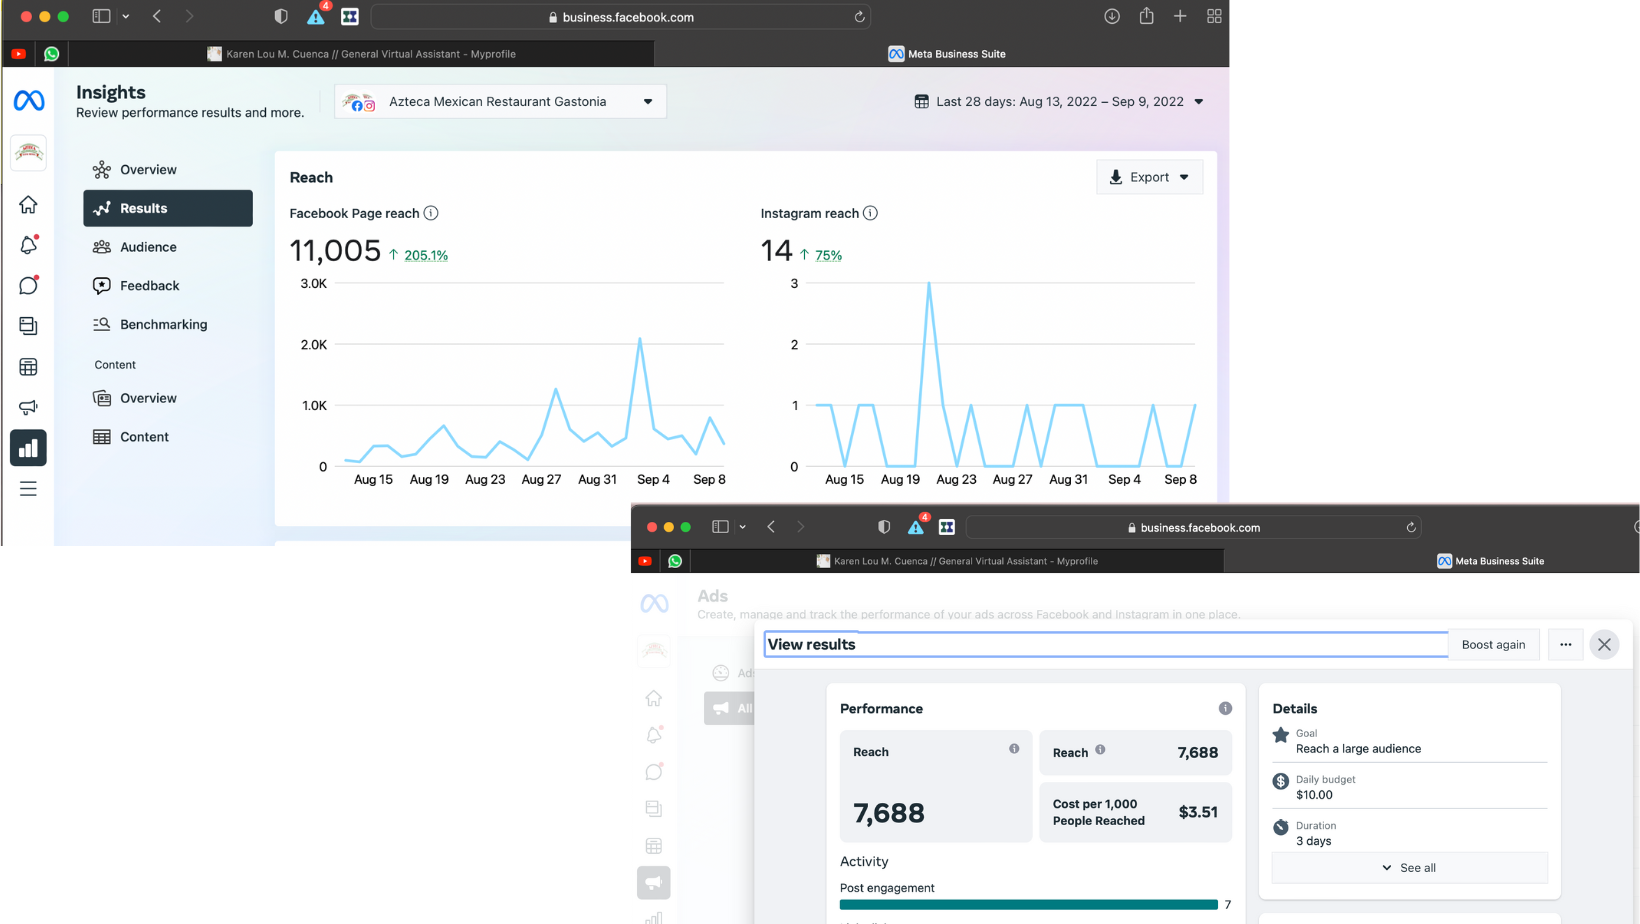Viewport: 1640px width, 924px height.
Task: Click shield icon in lower Safari toolbar
Action: (884, 527)
